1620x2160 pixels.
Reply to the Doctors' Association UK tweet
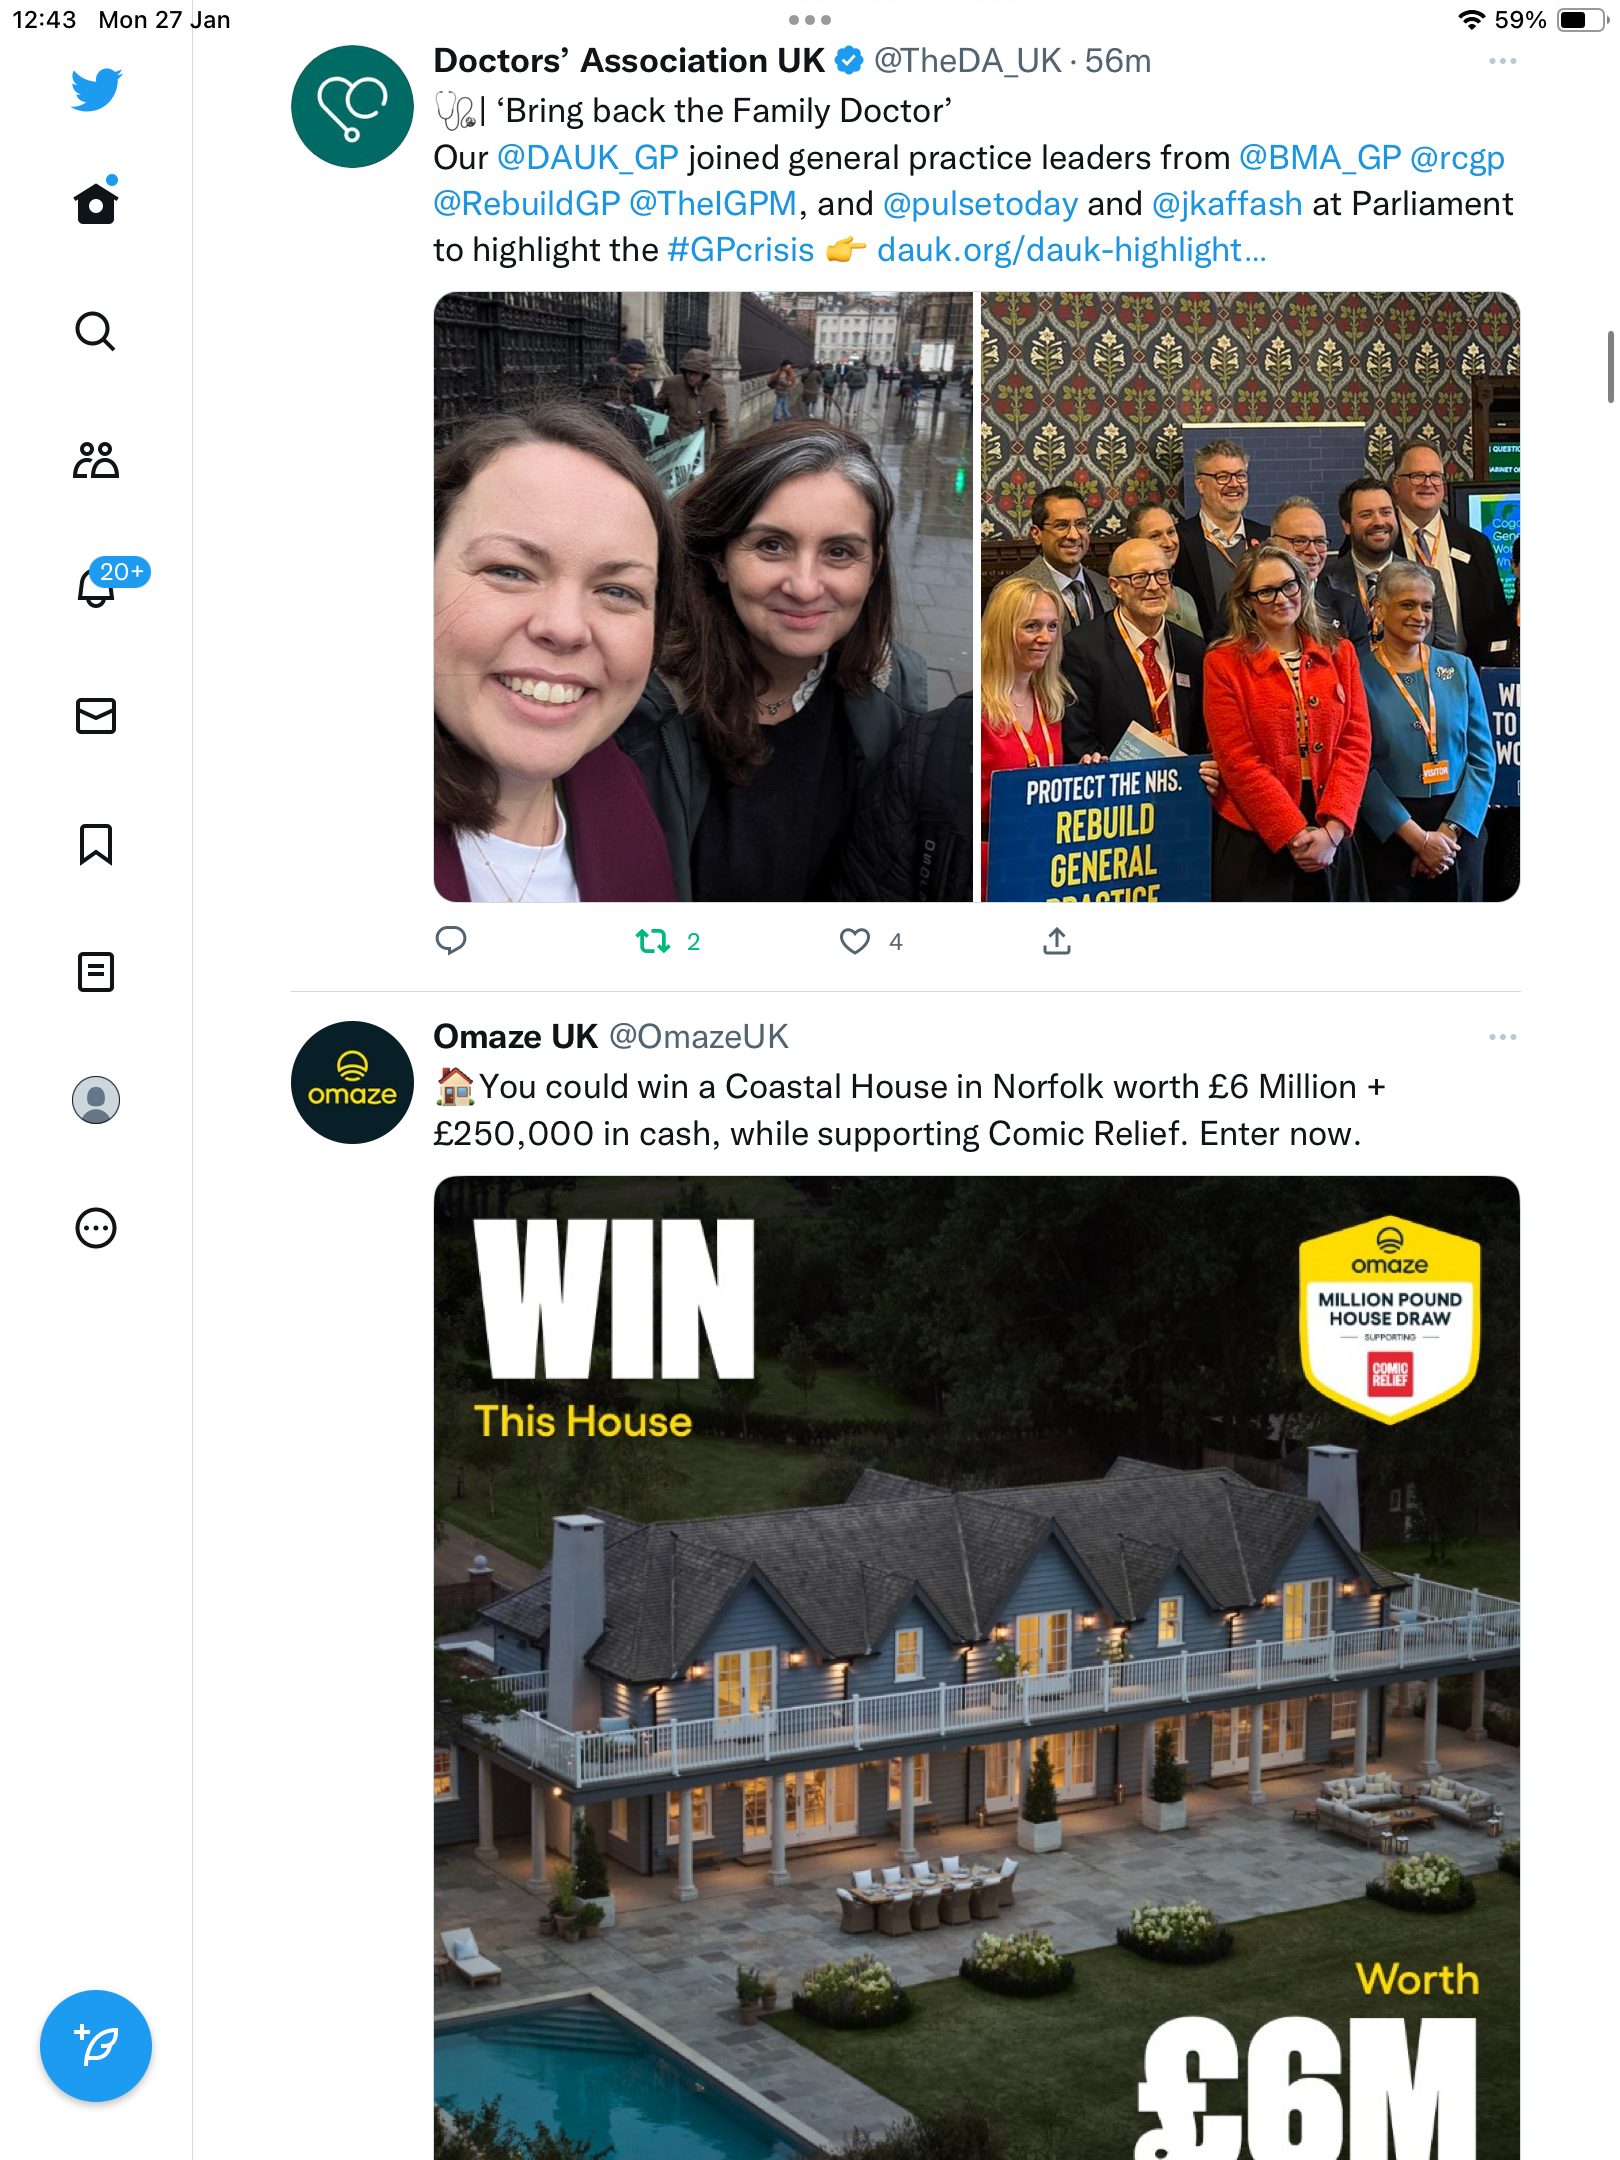(x=451, y=941)
